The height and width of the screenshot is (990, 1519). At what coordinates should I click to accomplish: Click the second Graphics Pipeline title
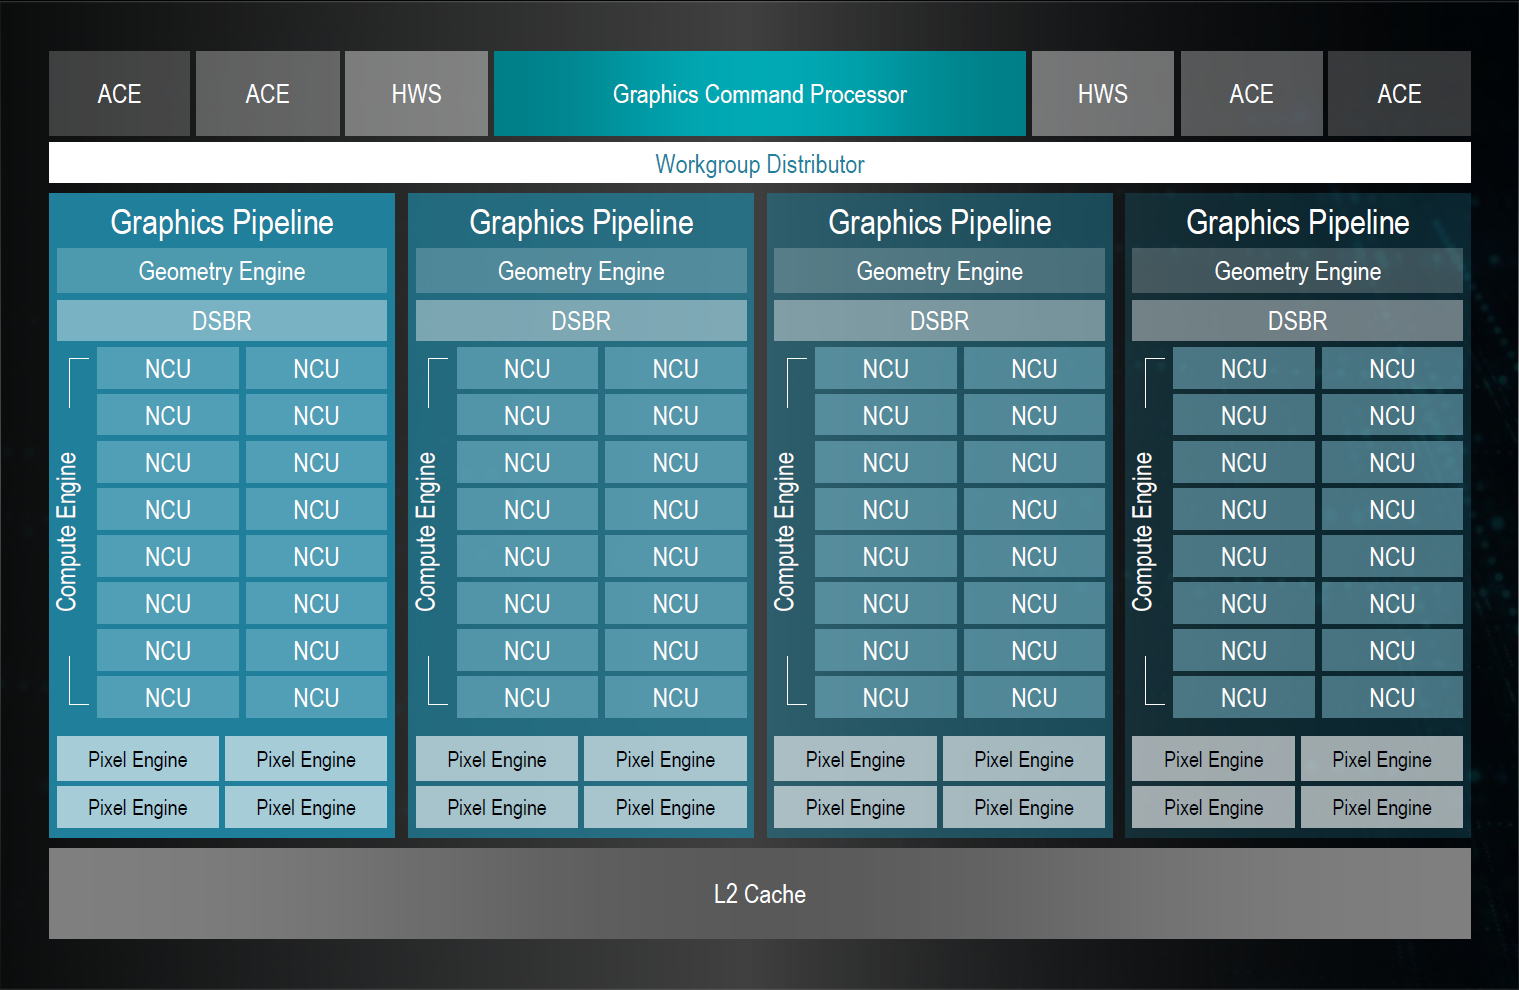click(x=581, y=222)
